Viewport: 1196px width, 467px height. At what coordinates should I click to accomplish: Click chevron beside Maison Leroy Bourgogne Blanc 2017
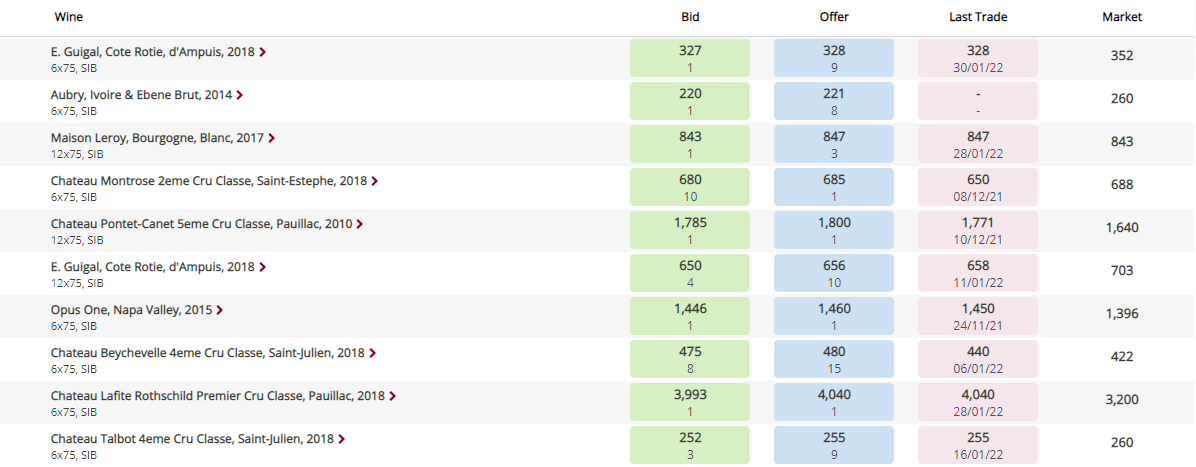pos(272,138)
